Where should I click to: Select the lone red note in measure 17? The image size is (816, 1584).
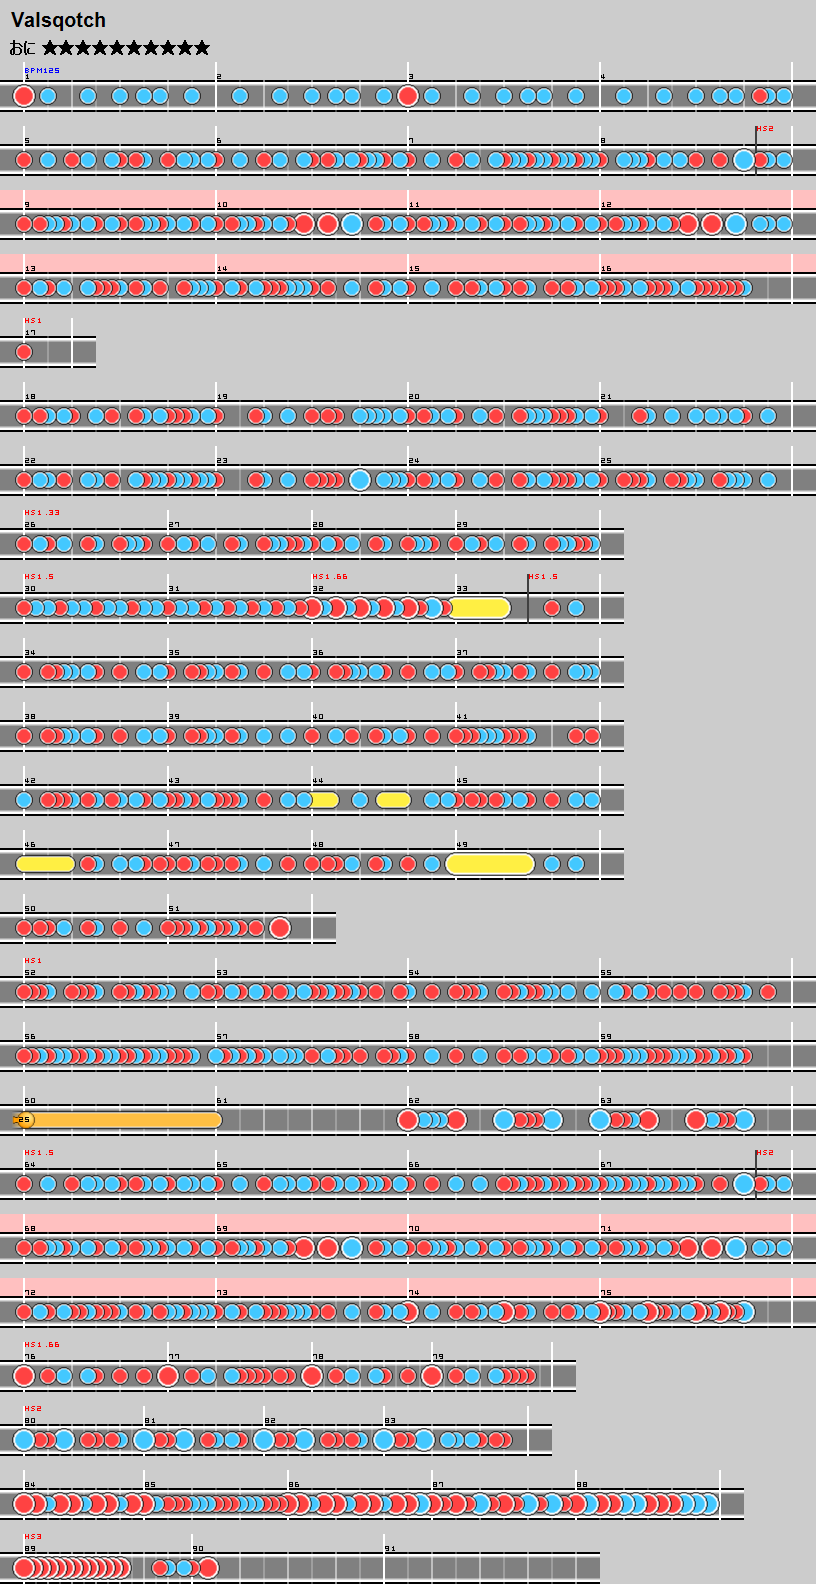pos(24,352)
